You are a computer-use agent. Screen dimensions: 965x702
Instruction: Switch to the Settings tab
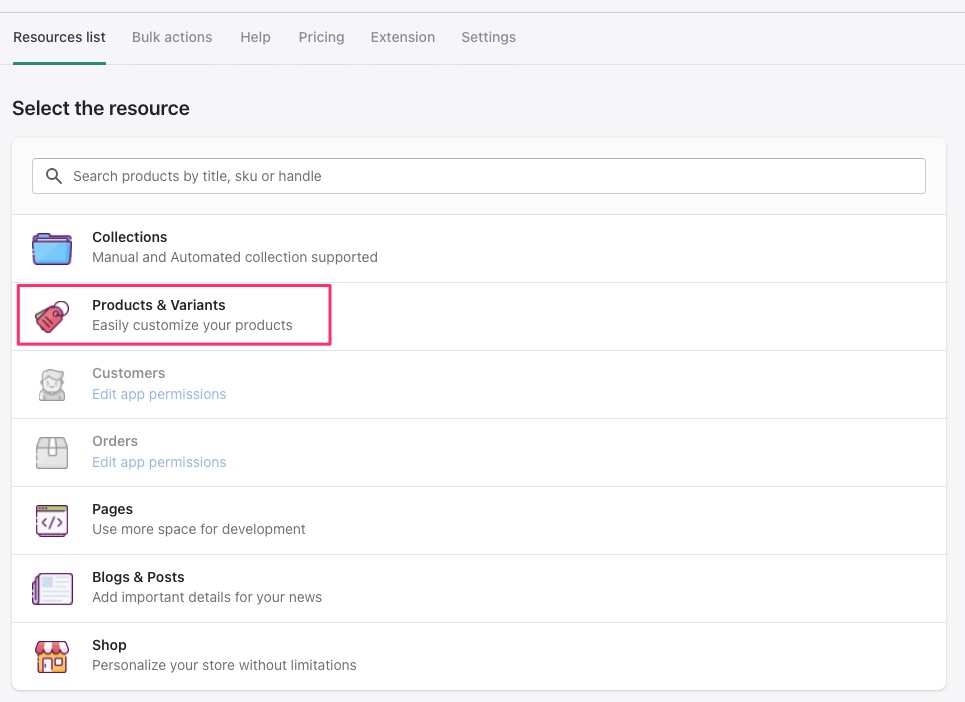(489, 37)
